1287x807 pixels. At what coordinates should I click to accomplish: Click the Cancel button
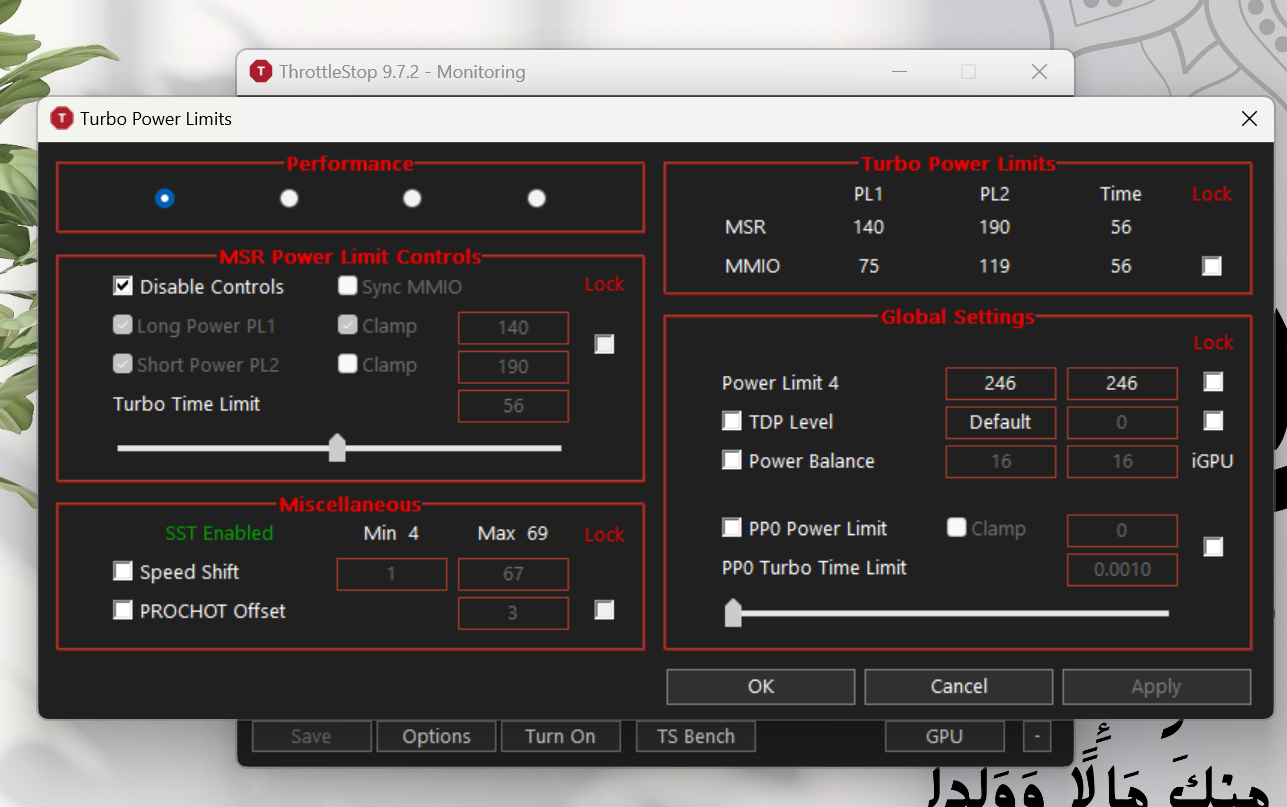pos(959,686)
